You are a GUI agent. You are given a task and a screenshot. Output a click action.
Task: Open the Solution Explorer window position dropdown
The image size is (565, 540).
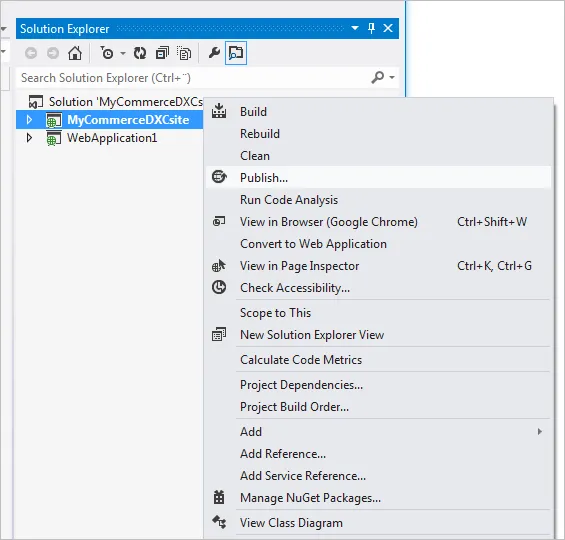coord(355,28)
